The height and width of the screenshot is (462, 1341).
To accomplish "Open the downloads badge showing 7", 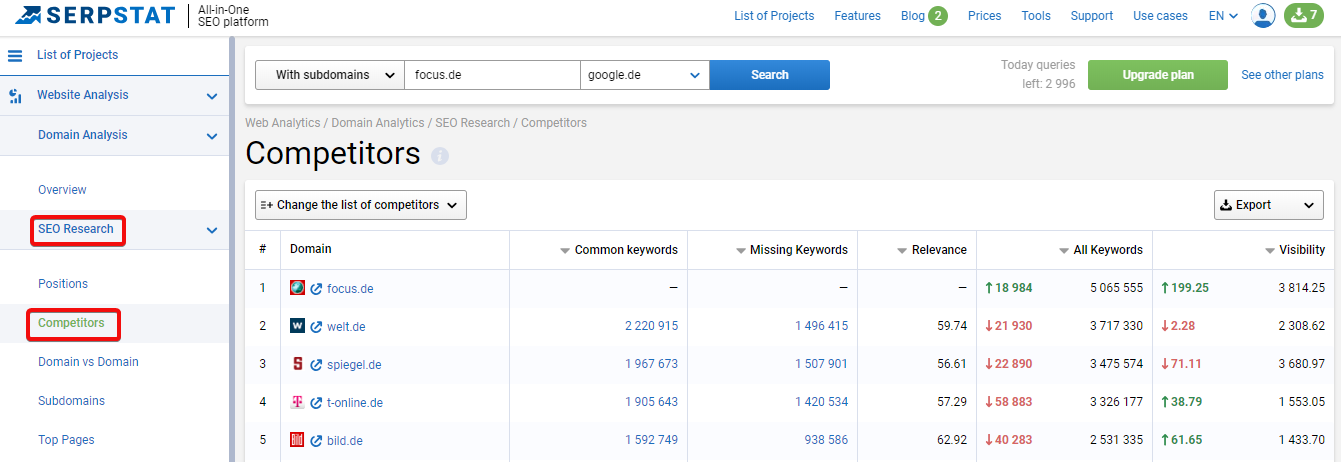I will [x=1304, y=15].
